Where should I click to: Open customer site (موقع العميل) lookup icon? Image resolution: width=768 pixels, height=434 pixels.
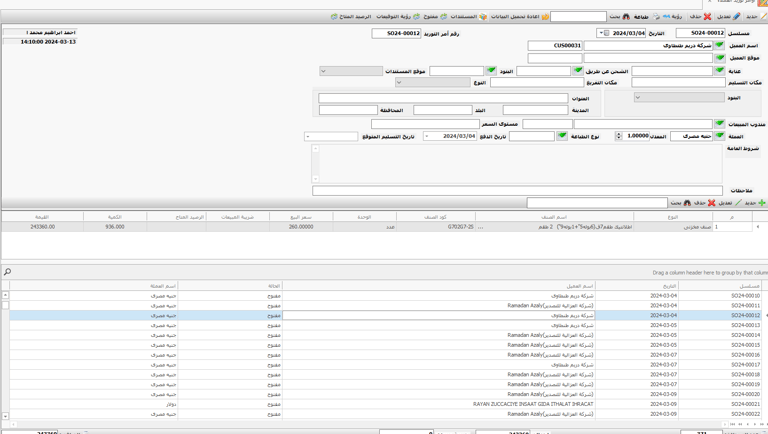pos(719,58)
